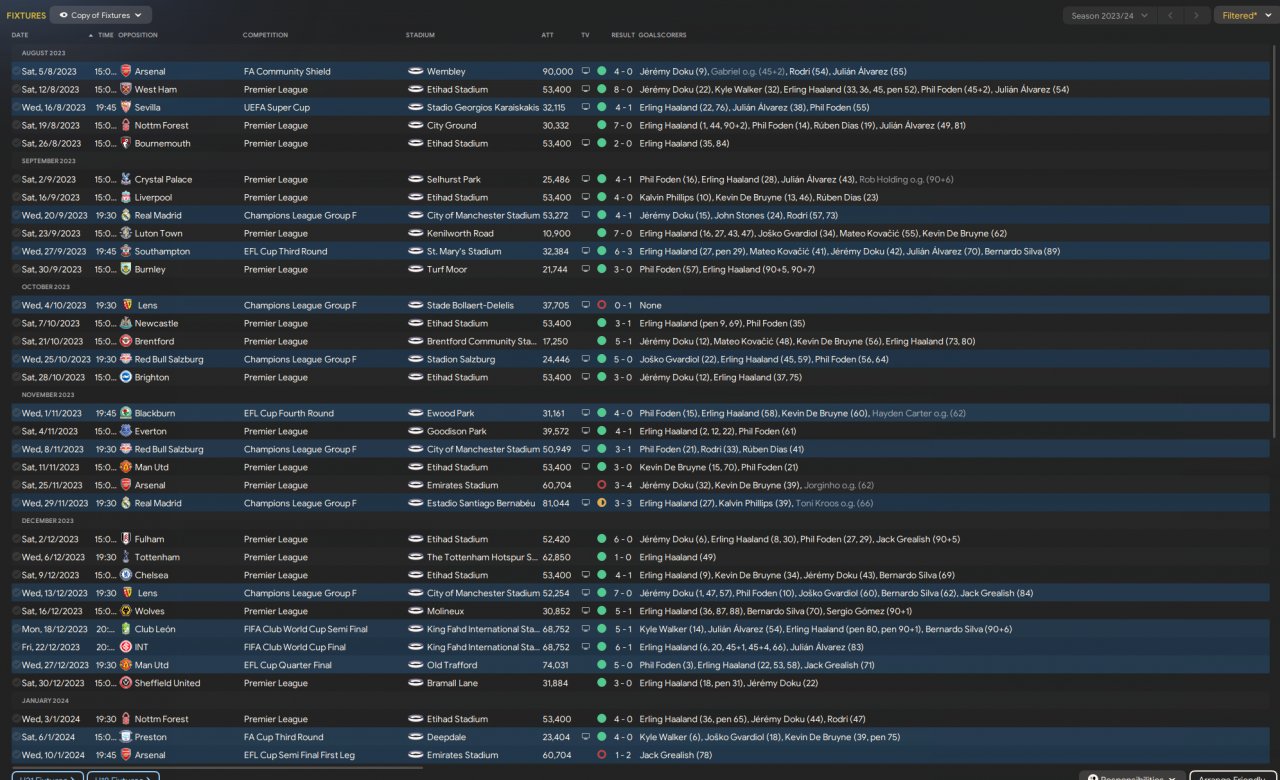Image resolution: width=1280 pixels, height=780 pixels.
Task: Click the Brentford club badge
Action: coord(125,341)
